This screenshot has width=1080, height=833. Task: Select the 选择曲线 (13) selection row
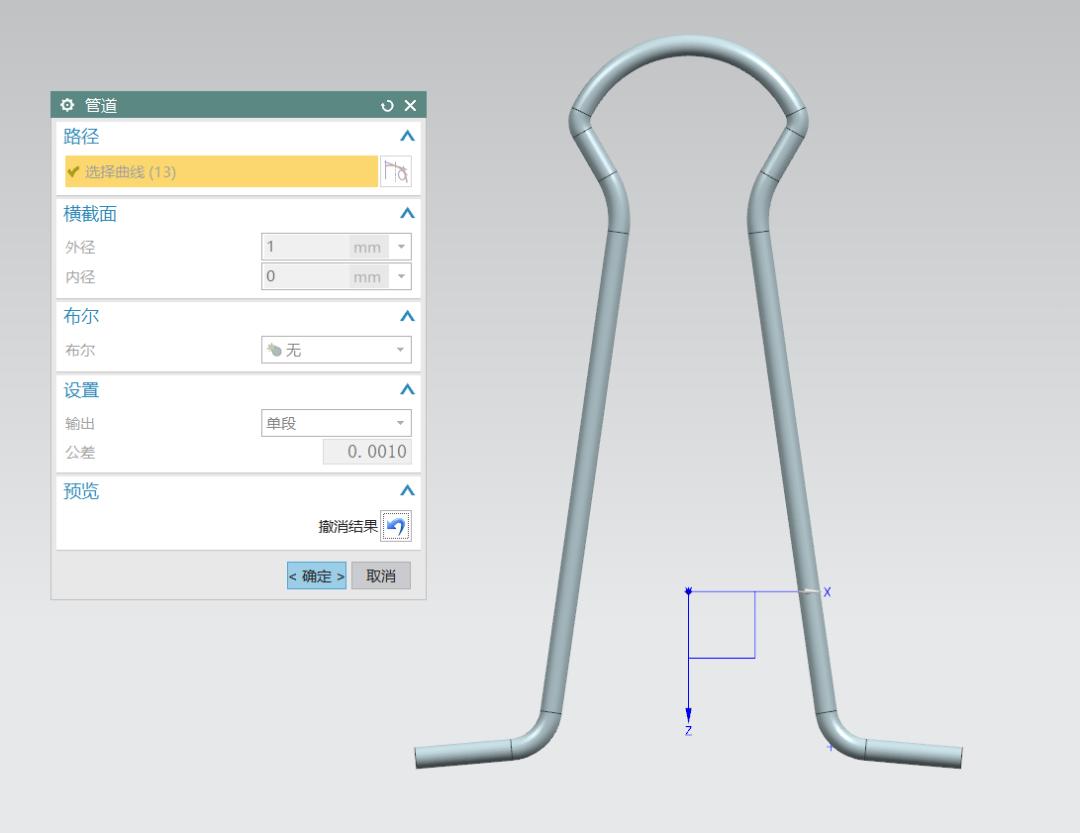pos(221,172)
